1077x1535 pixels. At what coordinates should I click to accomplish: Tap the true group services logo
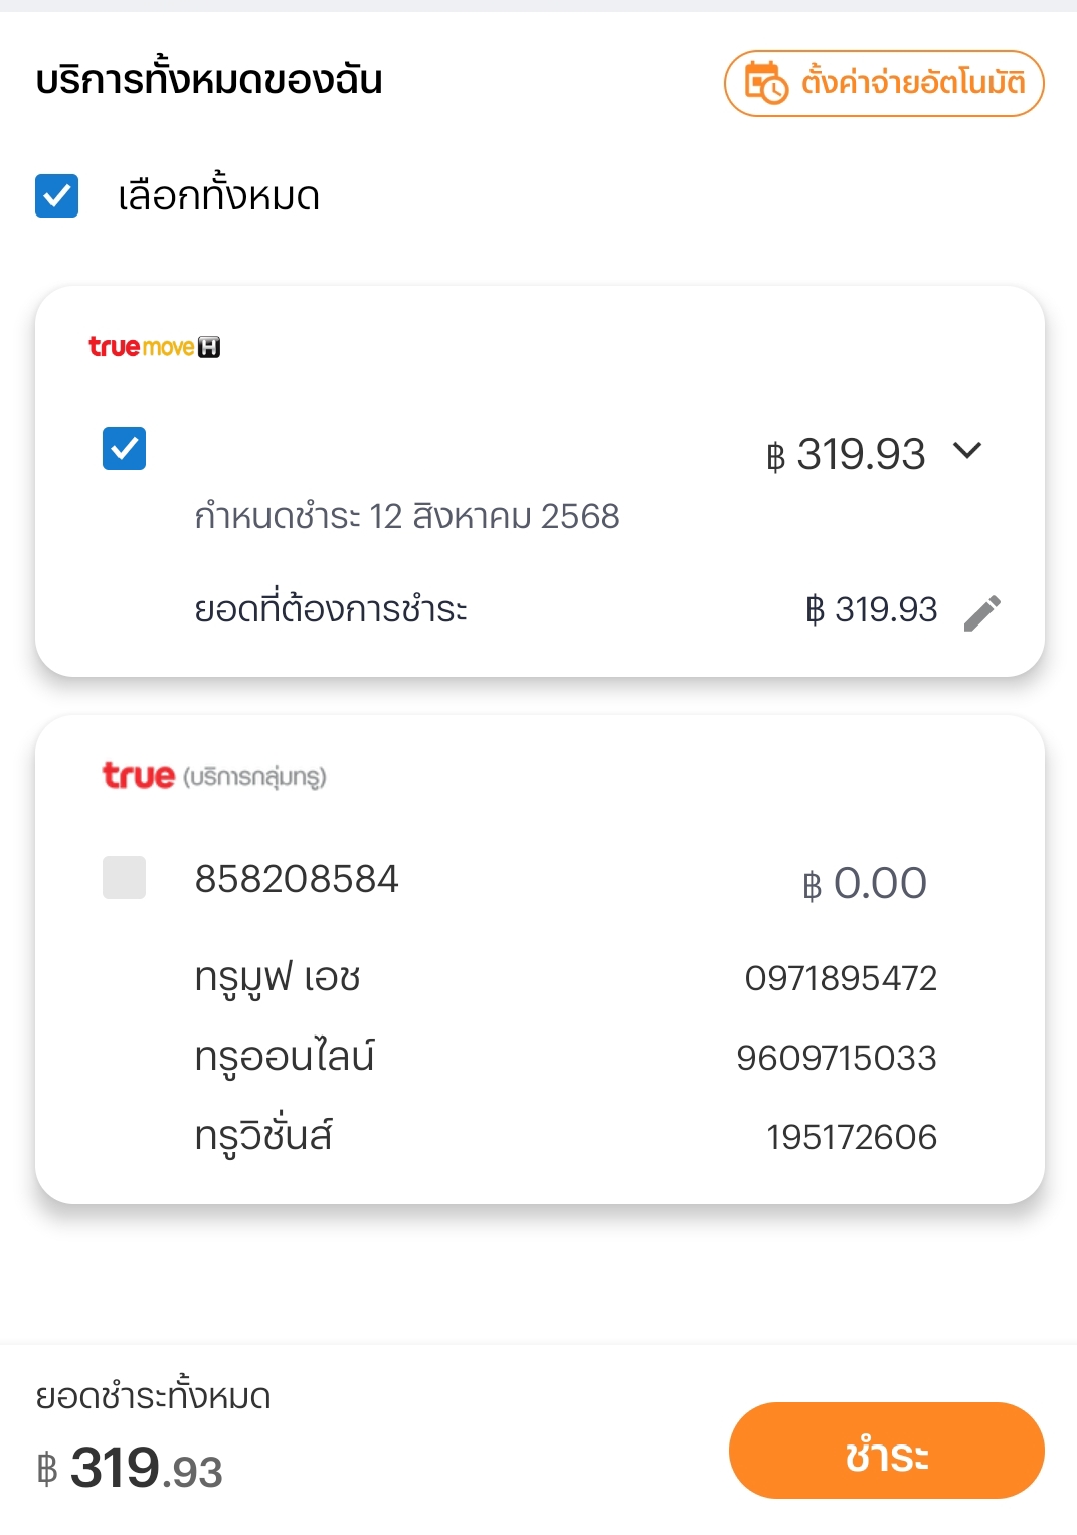[x=214, y=776]
